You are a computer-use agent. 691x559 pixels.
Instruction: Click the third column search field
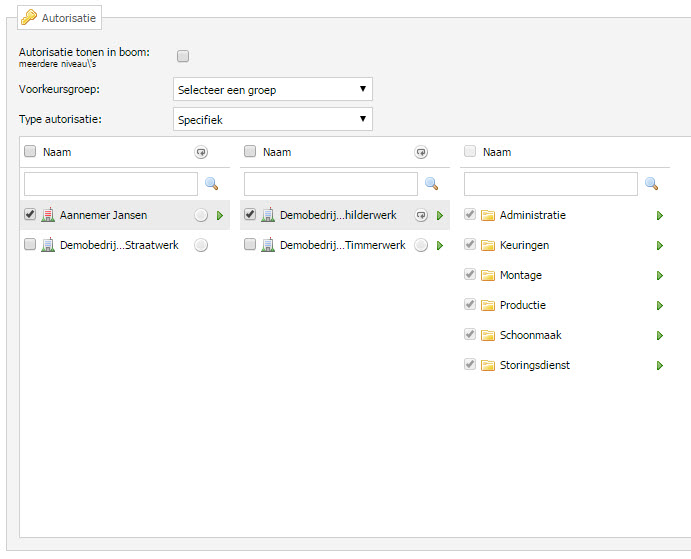click(551, 184)
